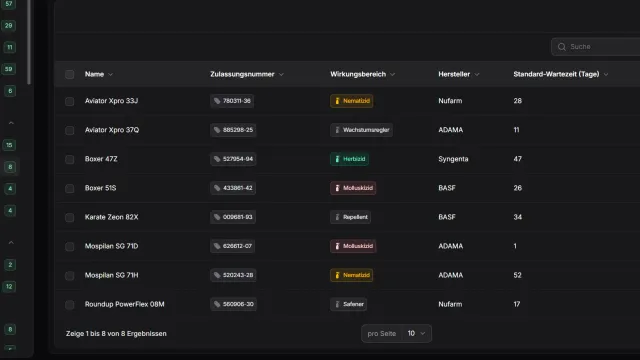Click Nufarm cell in Aviator Xpro 33J row
The width and height of the screenshot is (640, 360).
[x=450, y=101]
